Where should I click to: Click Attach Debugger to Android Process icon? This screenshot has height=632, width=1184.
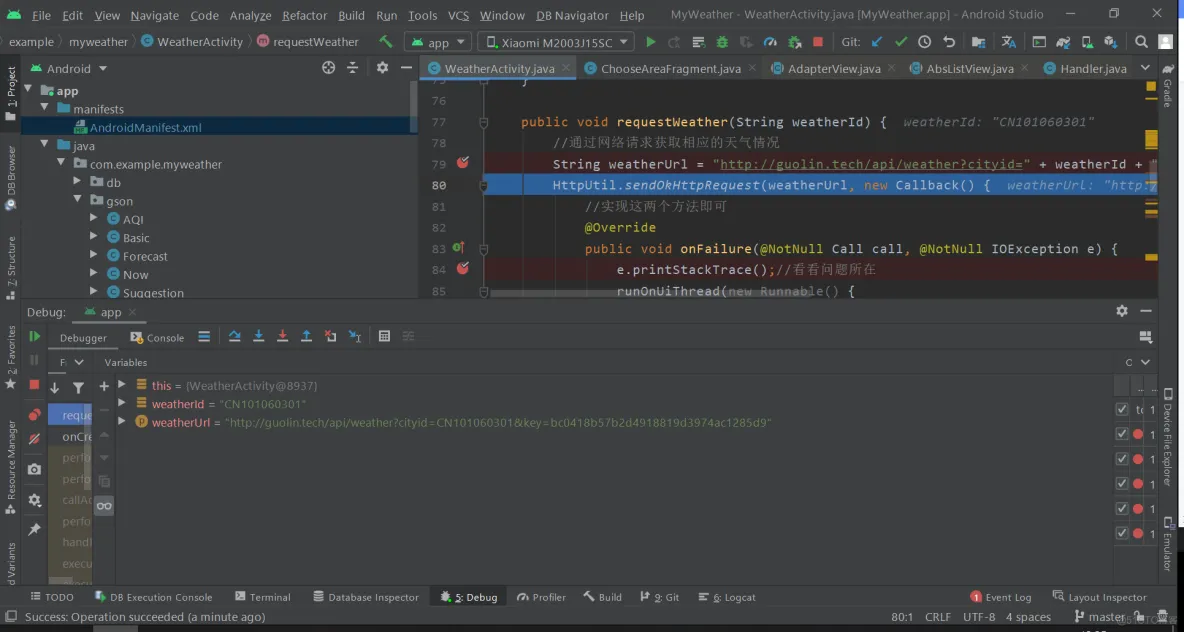794,42
